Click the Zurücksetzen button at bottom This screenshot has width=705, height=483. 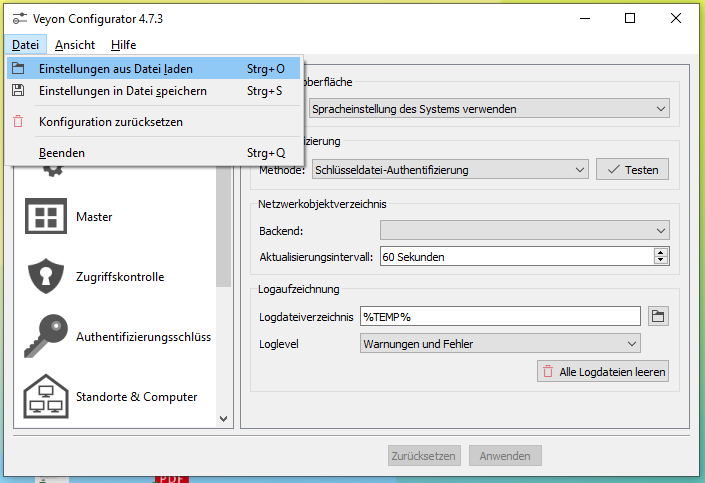pos(424,456)
